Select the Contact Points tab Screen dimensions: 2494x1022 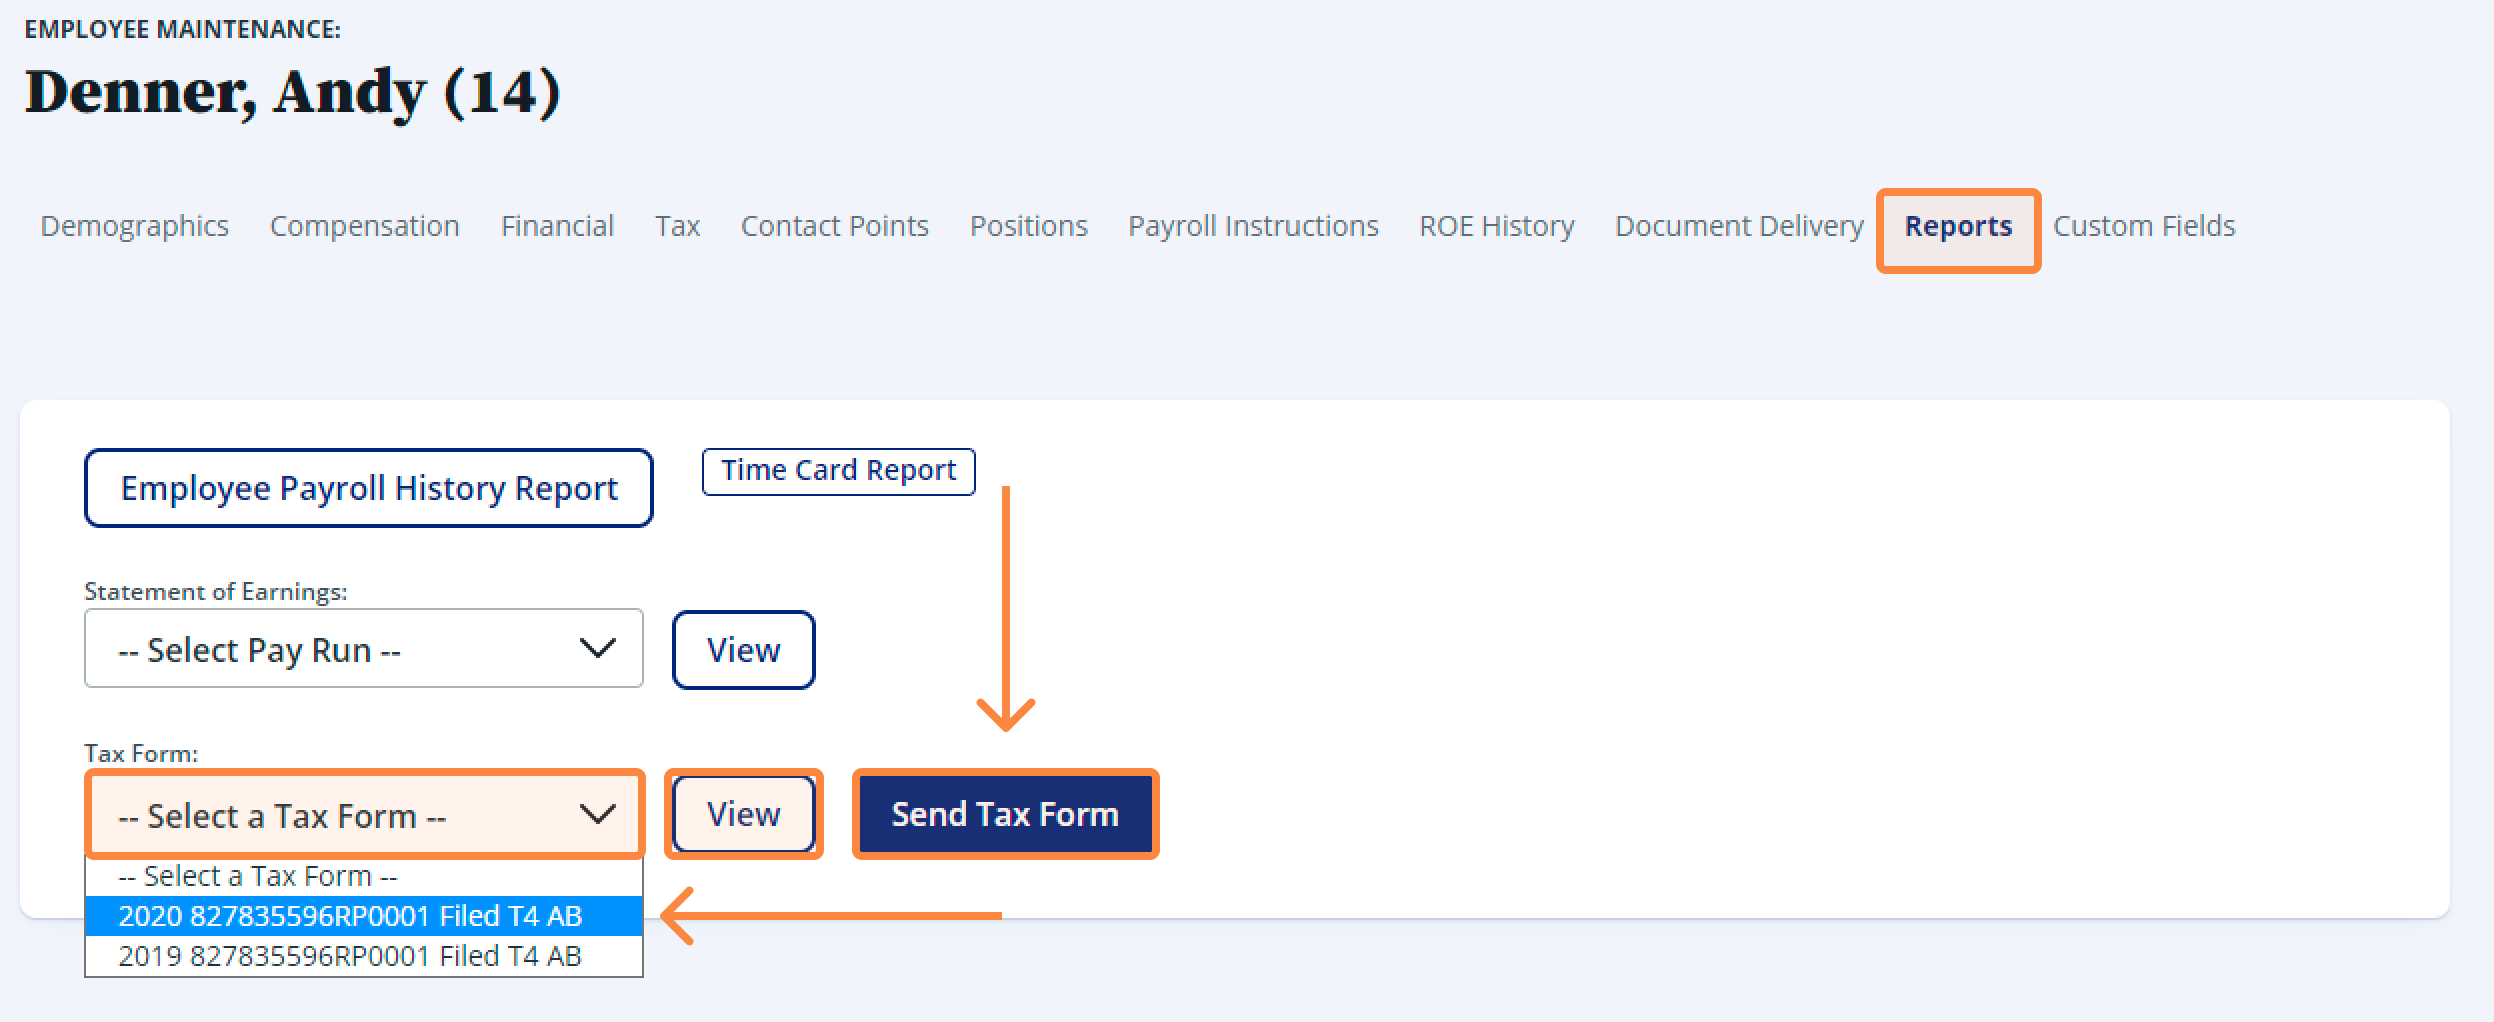835,226
